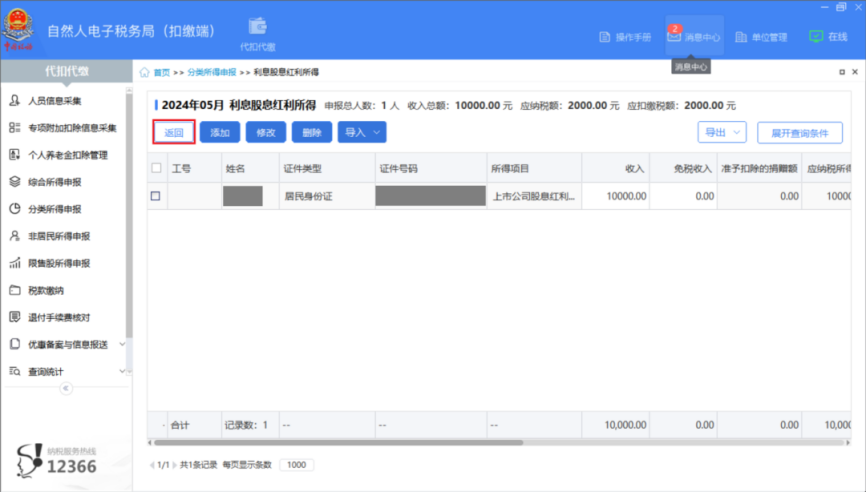
Task: Expand the 导入 dropdown button
Action: click(362, 133)
